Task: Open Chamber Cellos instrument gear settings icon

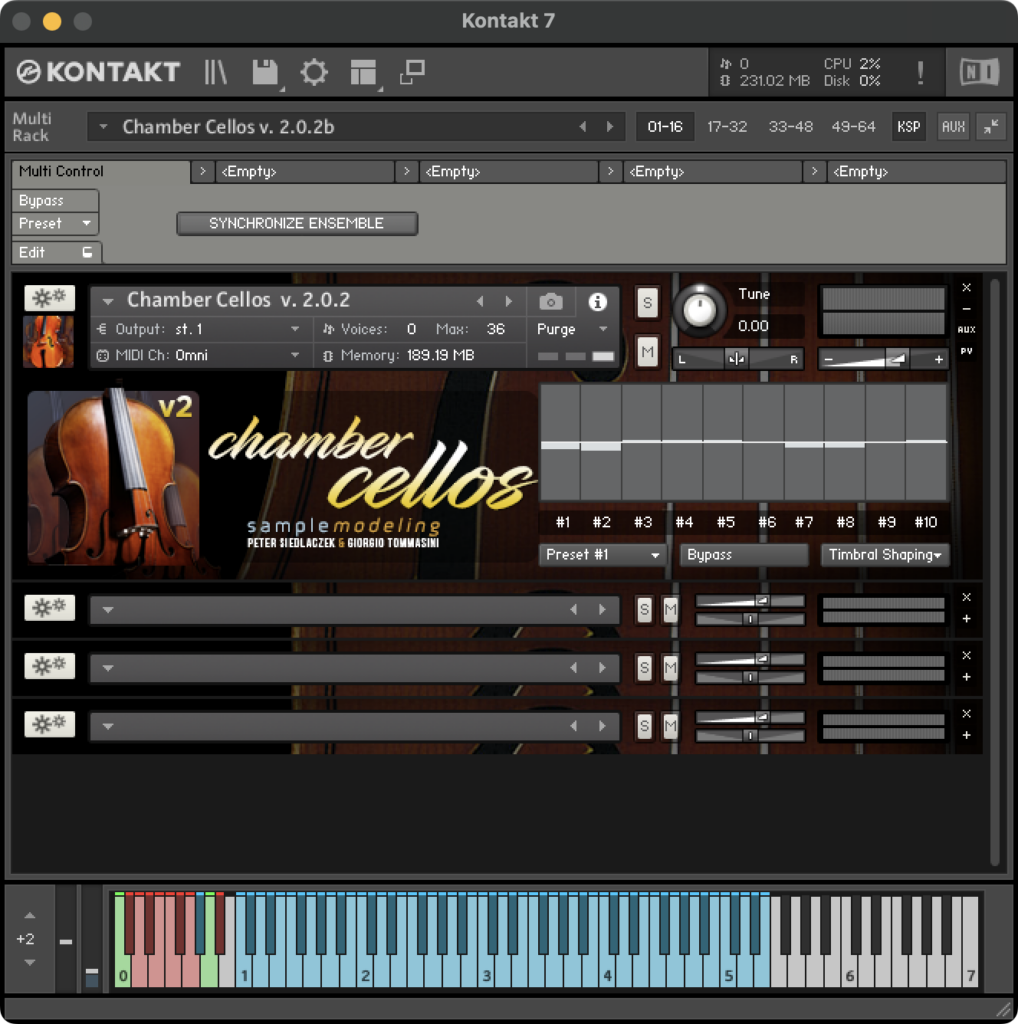Action: (x=50, y=298)
